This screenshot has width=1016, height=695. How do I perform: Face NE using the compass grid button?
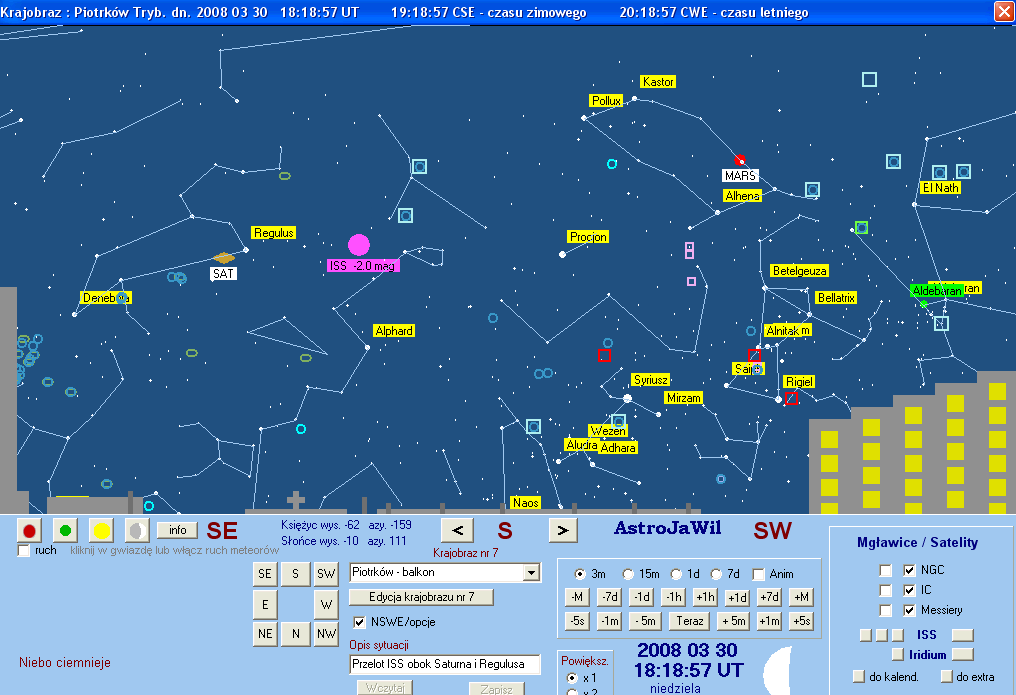(265, 633)
